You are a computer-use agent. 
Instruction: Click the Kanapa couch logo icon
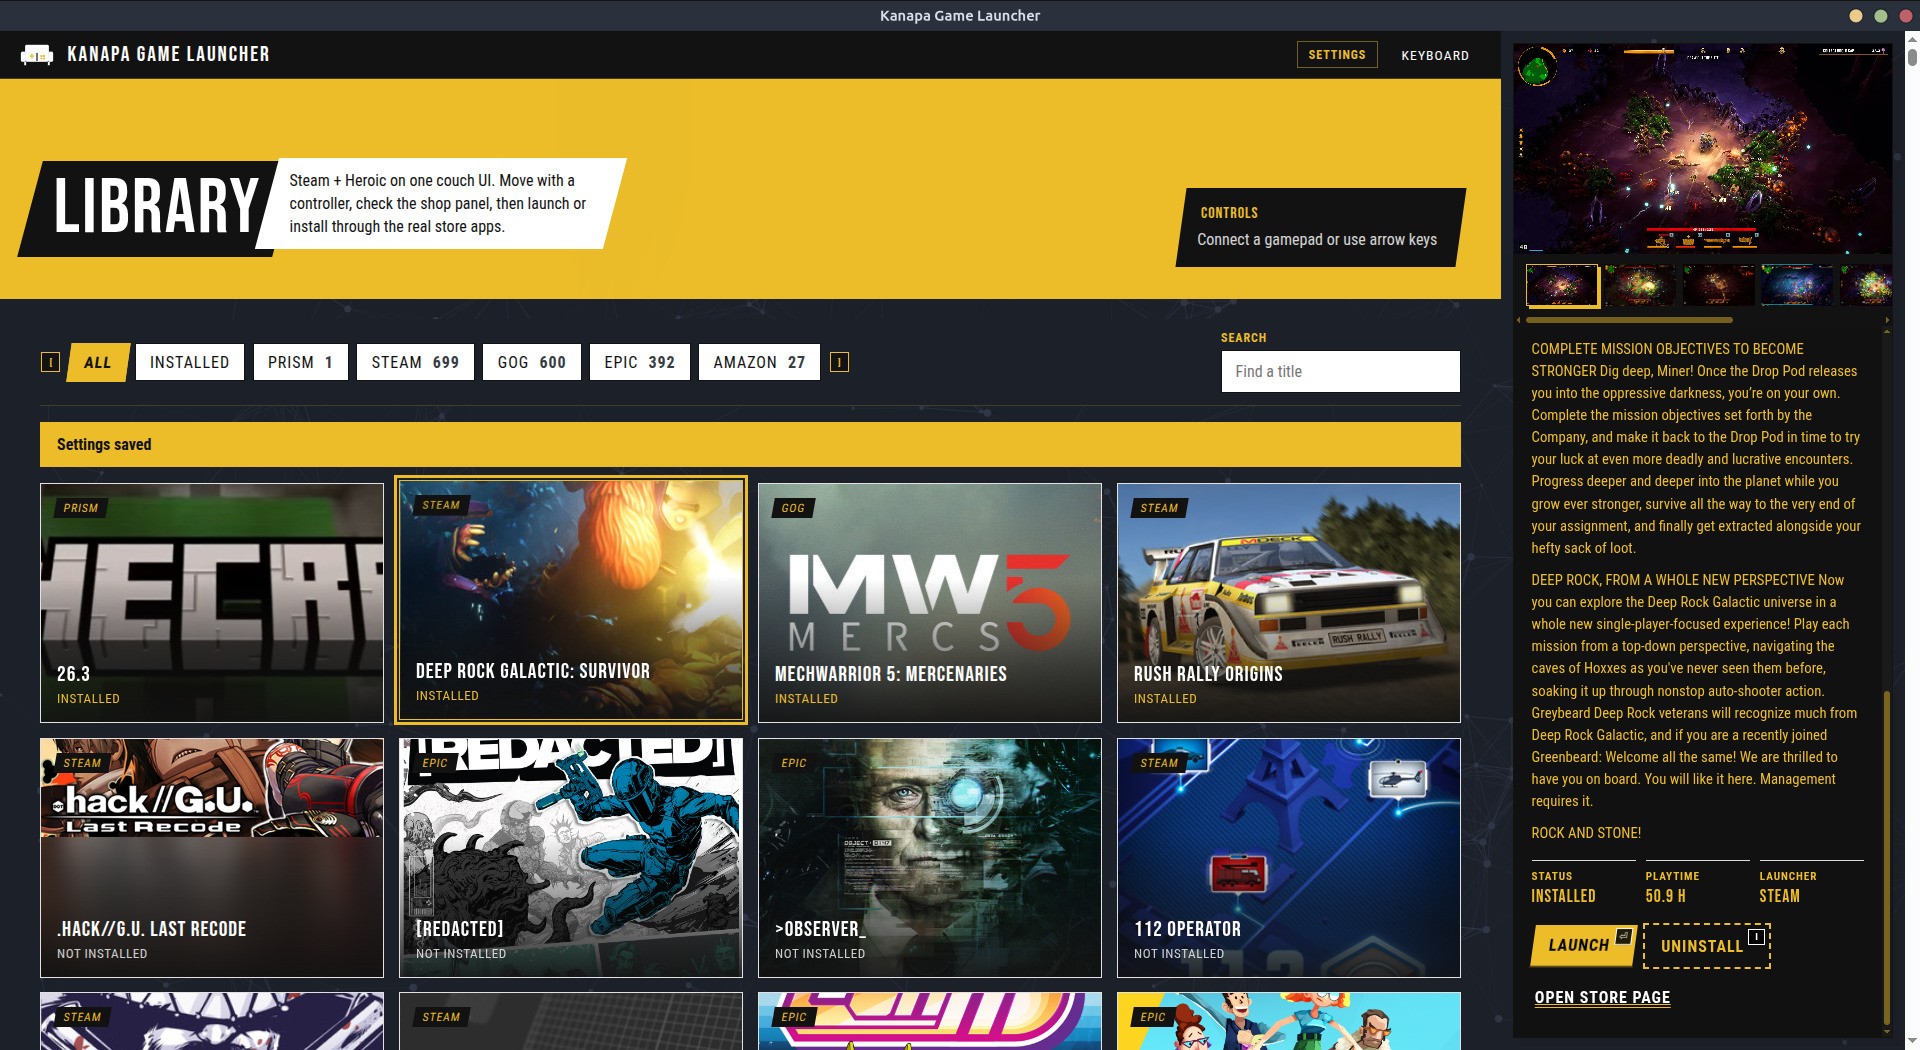[x=37, y=54]
